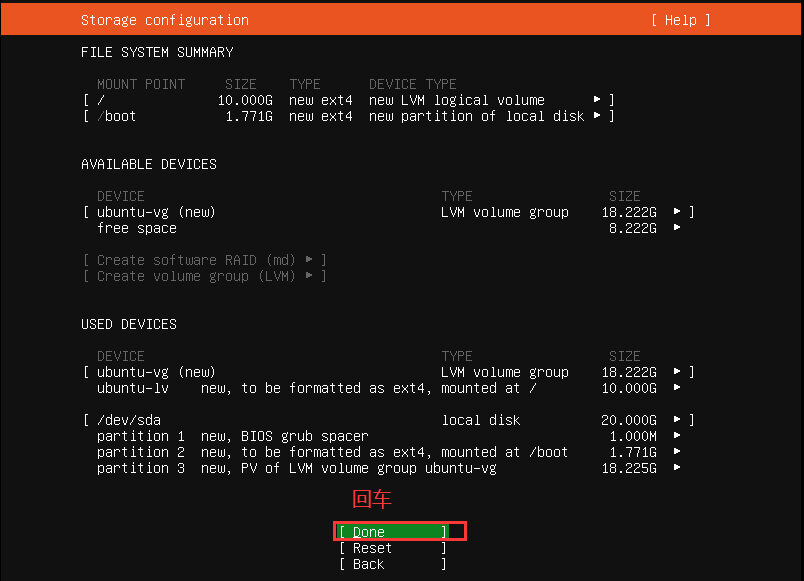Open arrow for partition 1 BIOS grub spacer

click(677, 436)
